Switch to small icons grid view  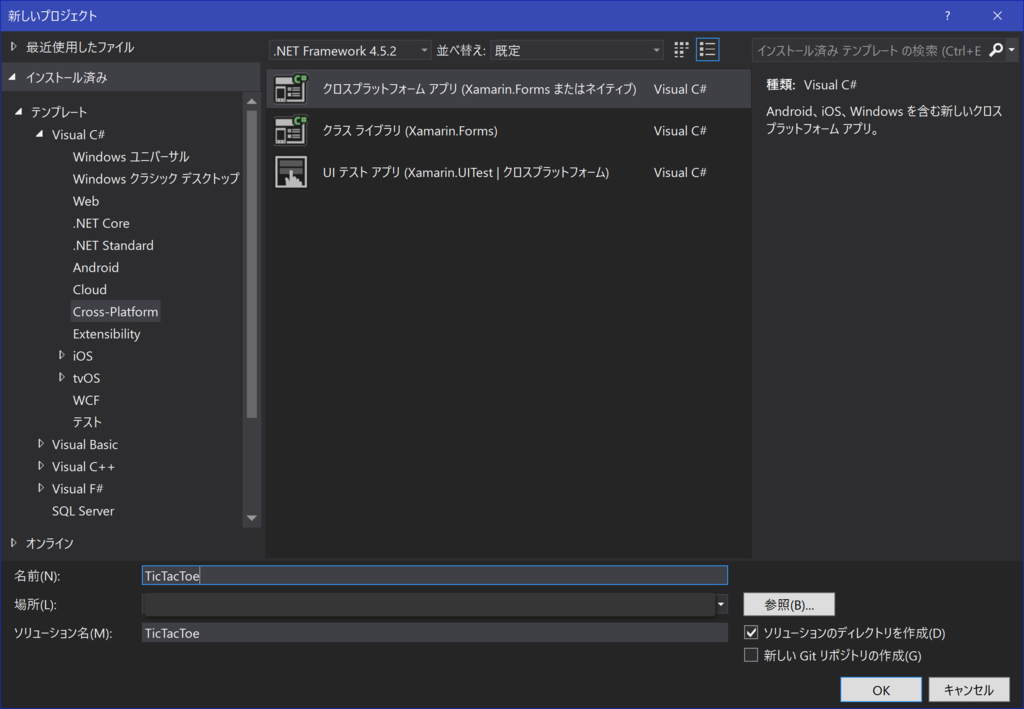coord(681,50)
